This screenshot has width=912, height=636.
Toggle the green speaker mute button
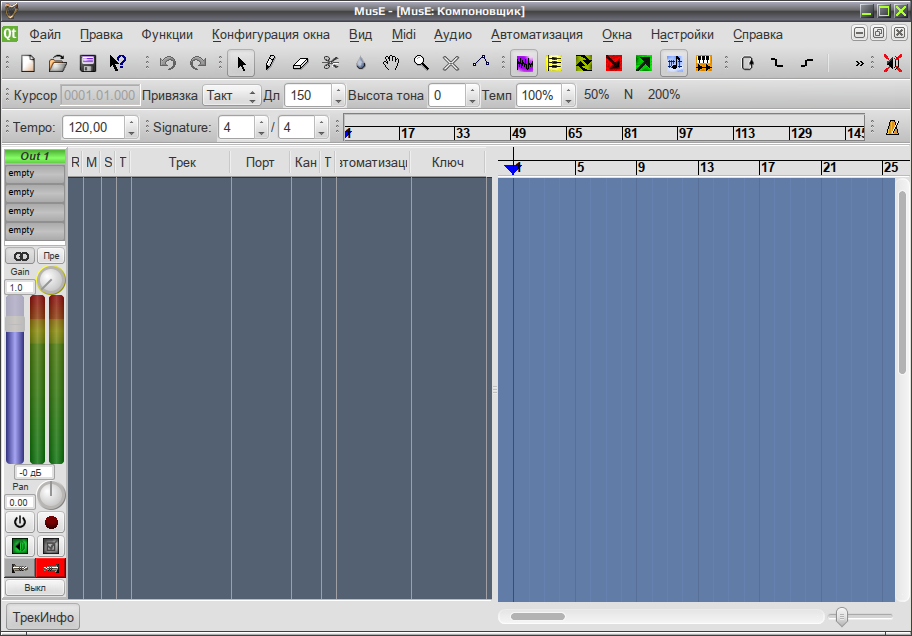(x=20, y=546)
